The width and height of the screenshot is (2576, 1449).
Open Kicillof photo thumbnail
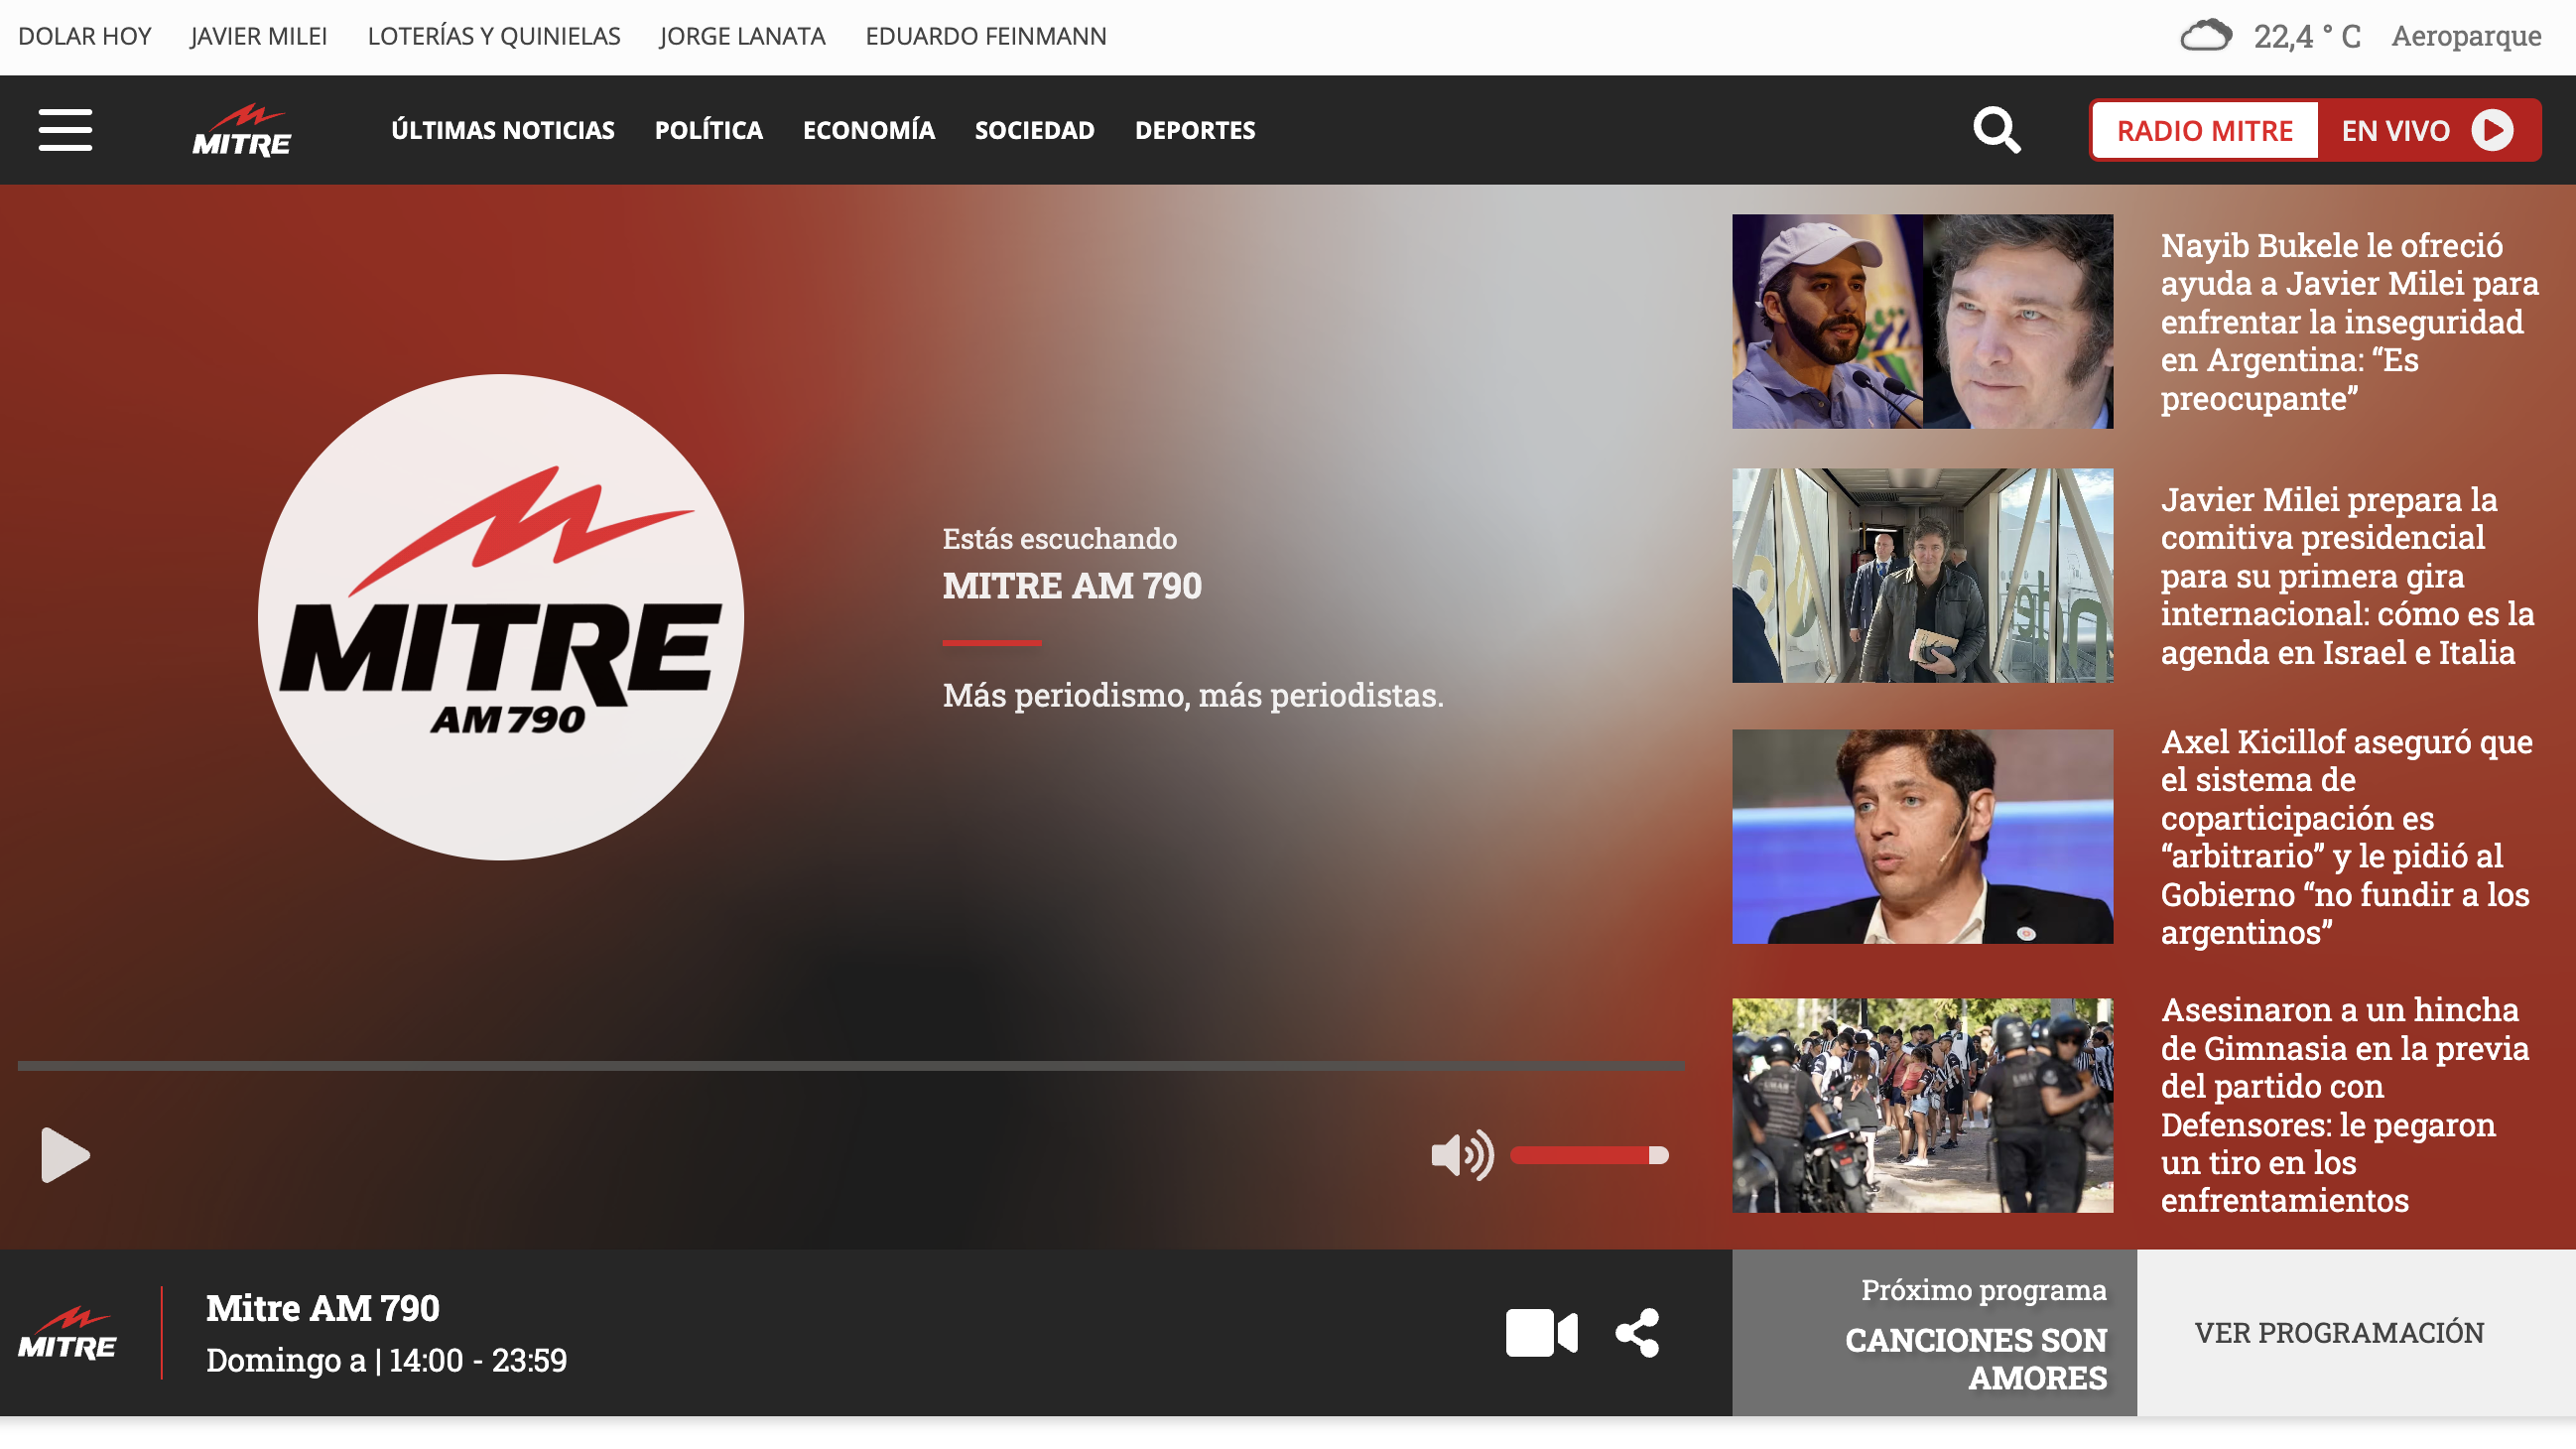tap(1922, 836)
